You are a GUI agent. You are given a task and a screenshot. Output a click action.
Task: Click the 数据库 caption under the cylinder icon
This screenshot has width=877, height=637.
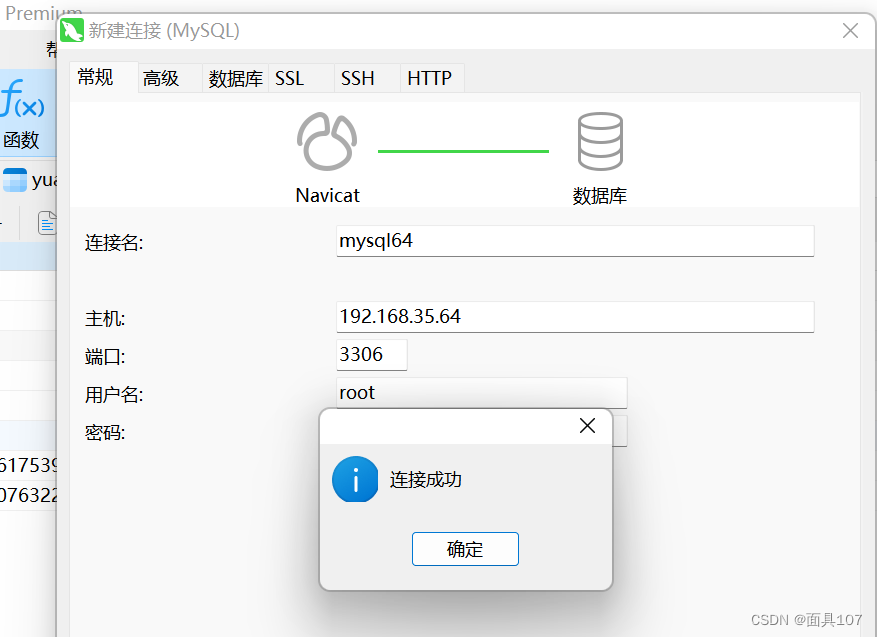point(600,196)
